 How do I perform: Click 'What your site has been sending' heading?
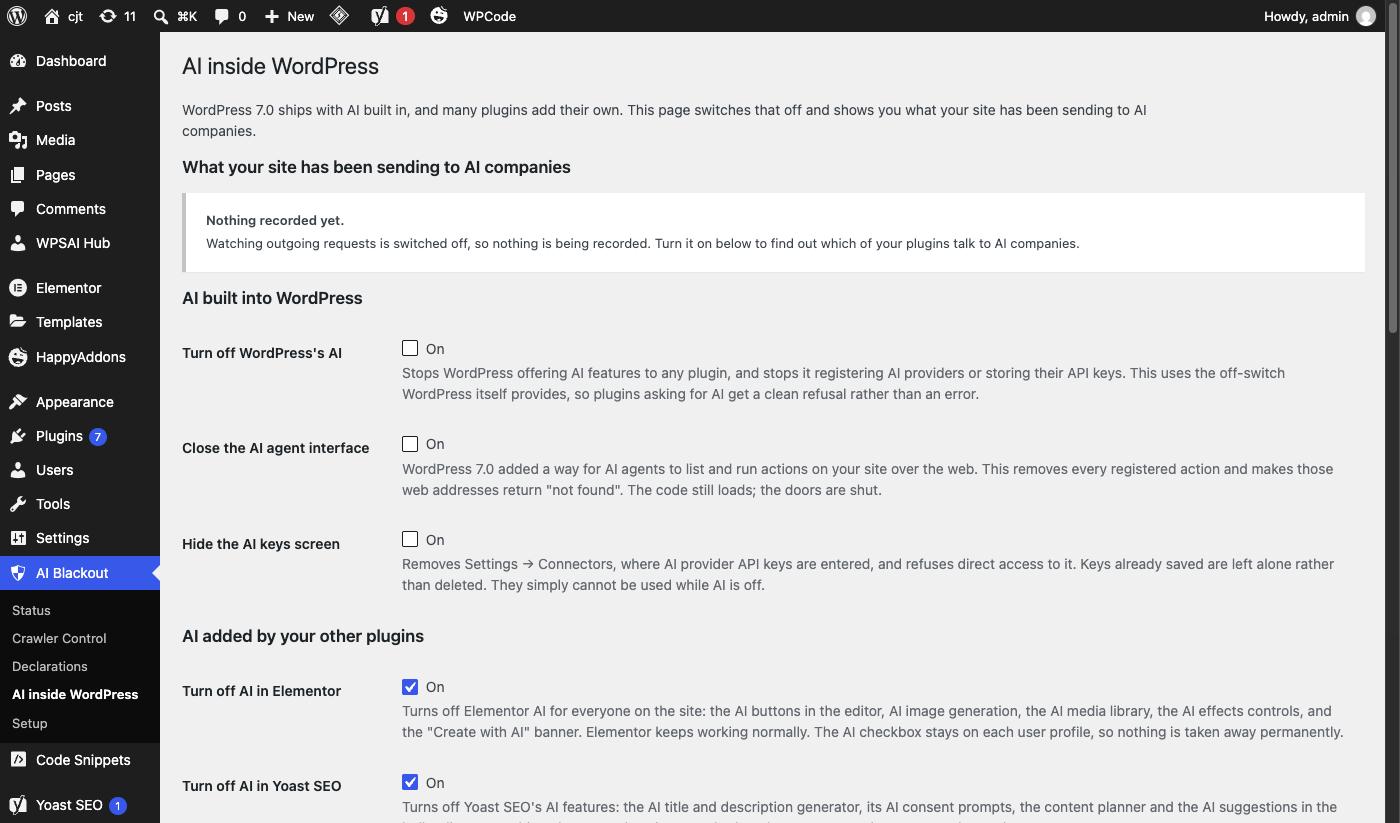pyautogui.click(x=376, y=167)
